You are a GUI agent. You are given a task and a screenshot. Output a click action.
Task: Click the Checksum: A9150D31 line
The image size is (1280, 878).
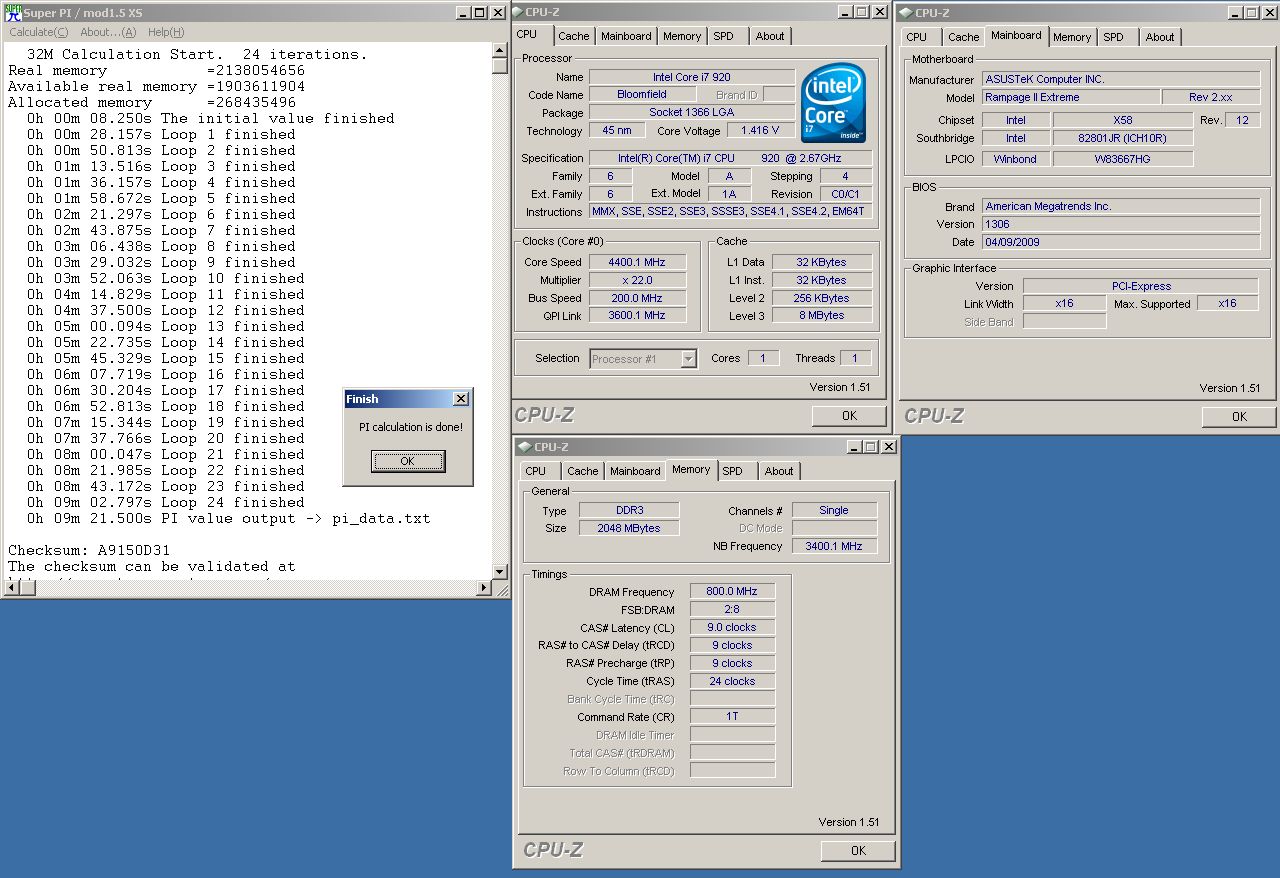coord(89,550)
